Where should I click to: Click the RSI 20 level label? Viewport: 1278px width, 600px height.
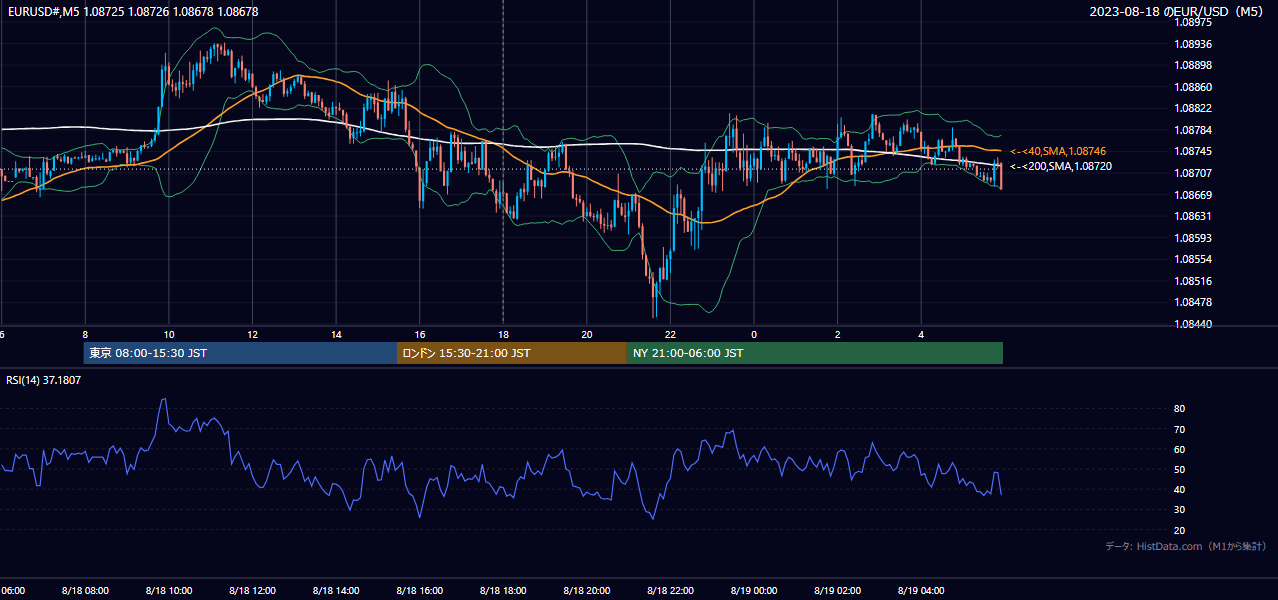click(x=1179, y=530)
